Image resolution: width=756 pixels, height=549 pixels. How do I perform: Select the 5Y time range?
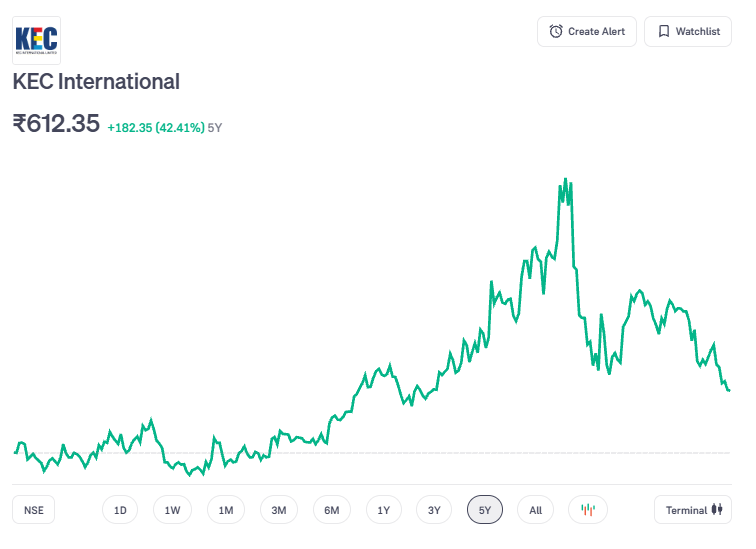[x=485, y=510]
